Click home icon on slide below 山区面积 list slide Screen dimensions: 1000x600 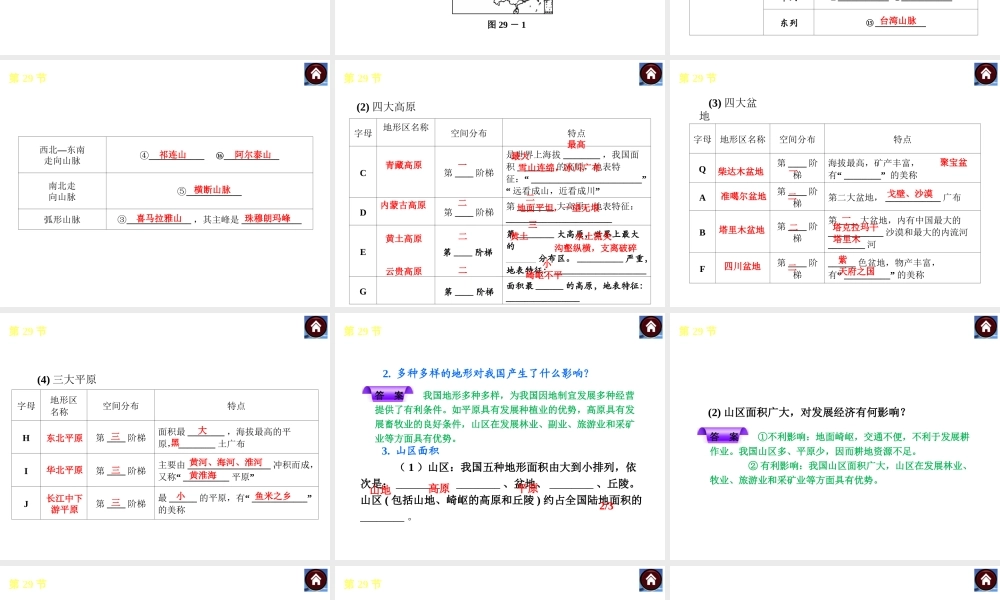[x=651, y=580]
